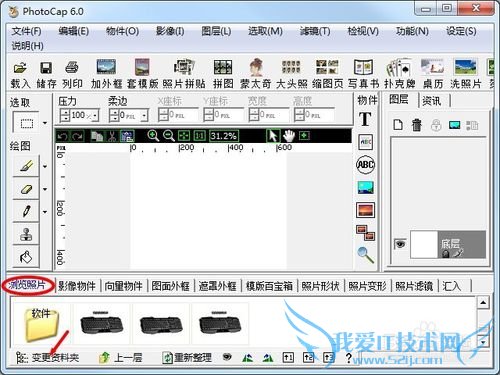Switch to the 影像物件 tab
The image size is (500, 375).
tap(77, 286)
